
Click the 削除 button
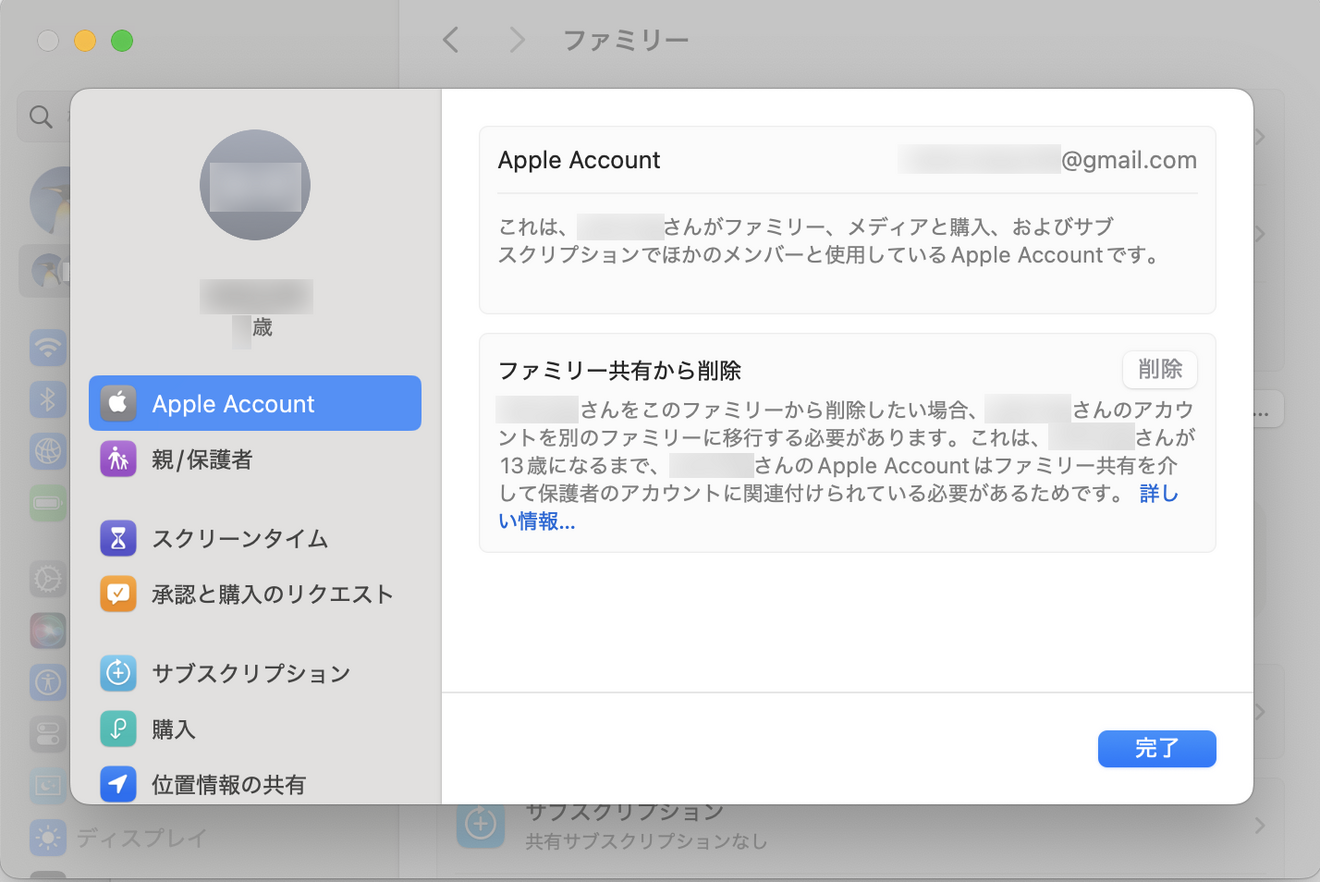(x=1159, y=369)
